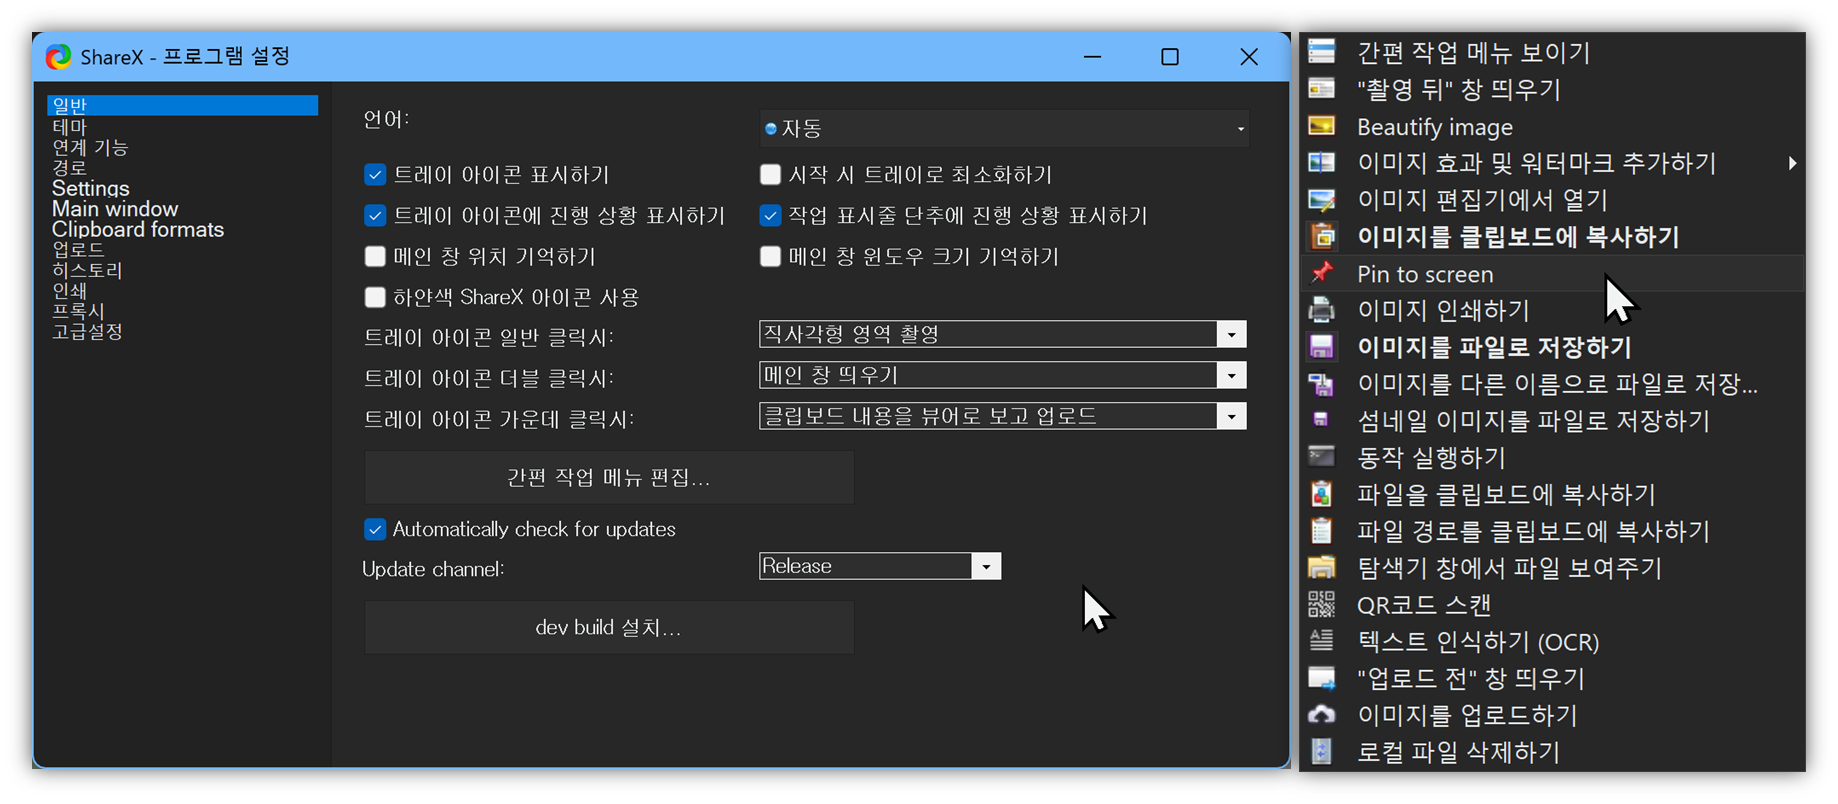Viewport: 1838px width, 804px height.
Task: Uncheck 트레이 아이콘에 진행 상황 표시하기
Action: point(375,215)
